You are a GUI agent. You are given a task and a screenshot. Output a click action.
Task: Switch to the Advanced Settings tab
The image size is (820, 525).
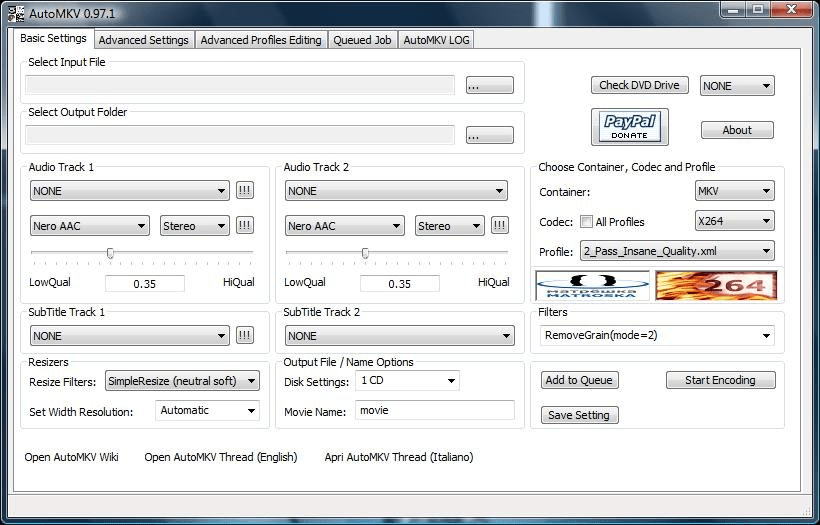[143, 40]
